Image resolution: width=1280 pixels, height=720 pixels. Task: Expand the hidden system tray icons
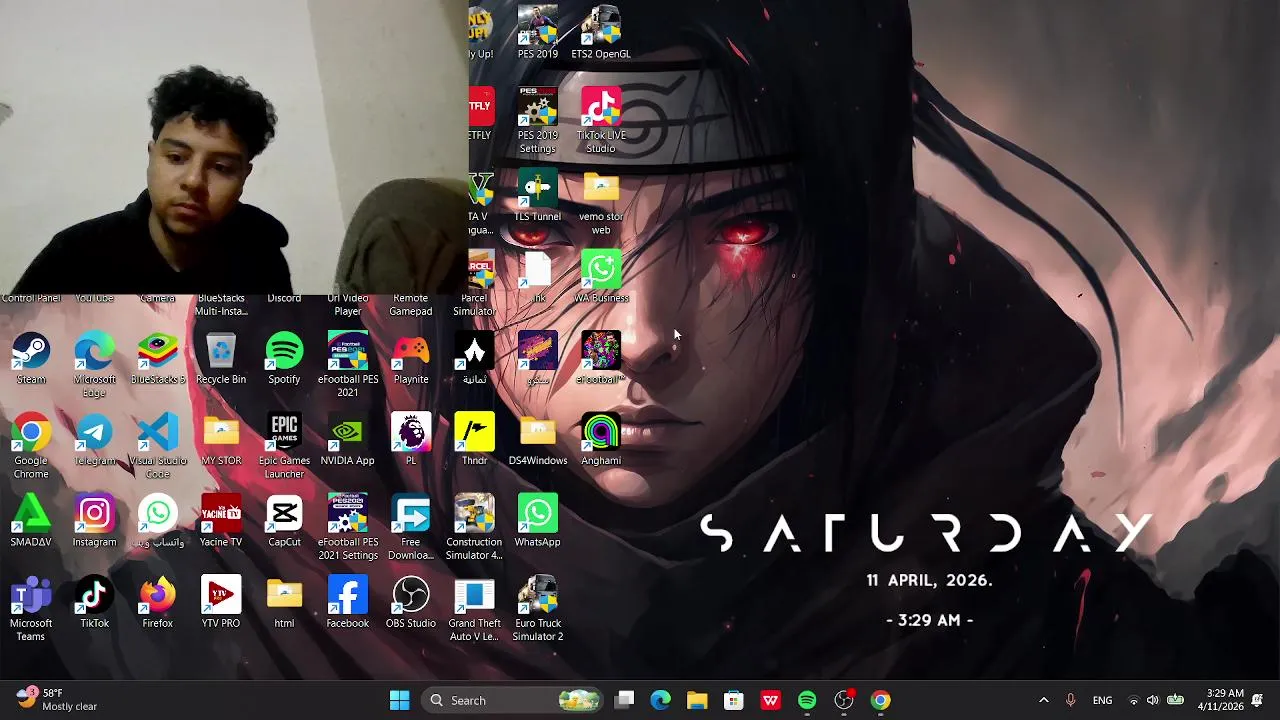point(1044,700)
